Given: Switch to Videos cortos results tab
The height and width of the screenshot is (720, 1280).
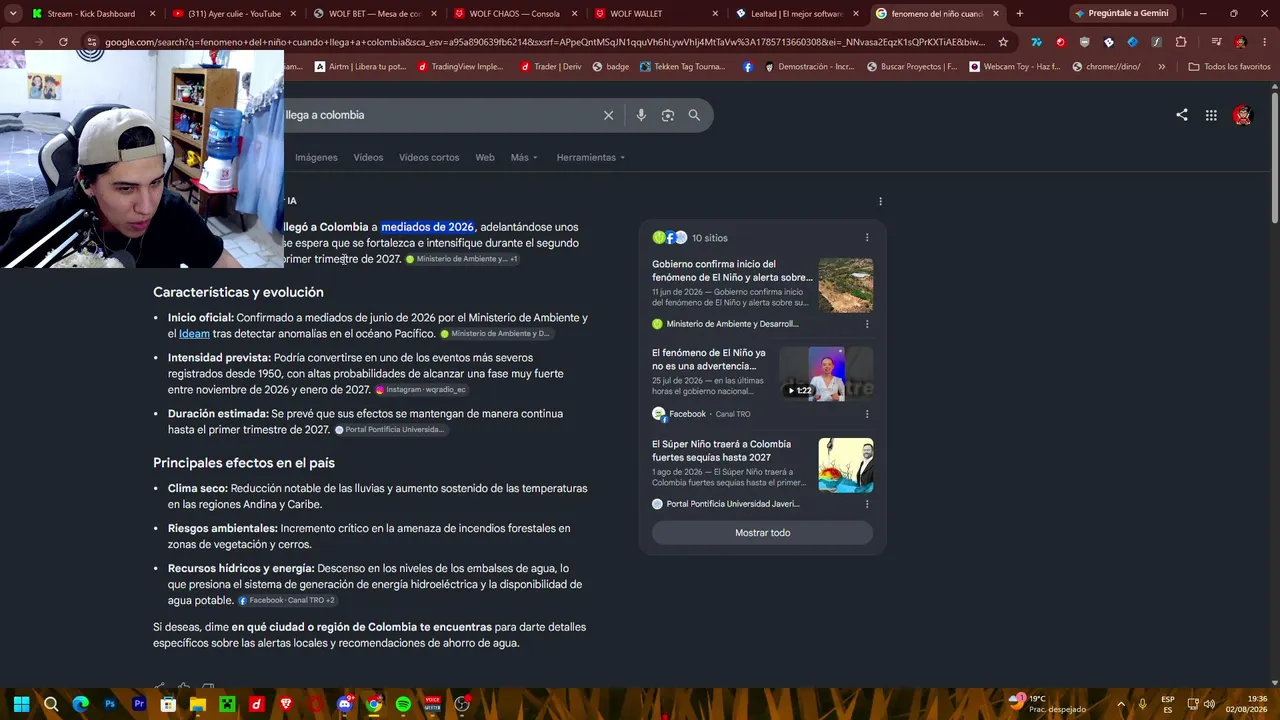Looking at the screenshot, I should coord(429,157).
